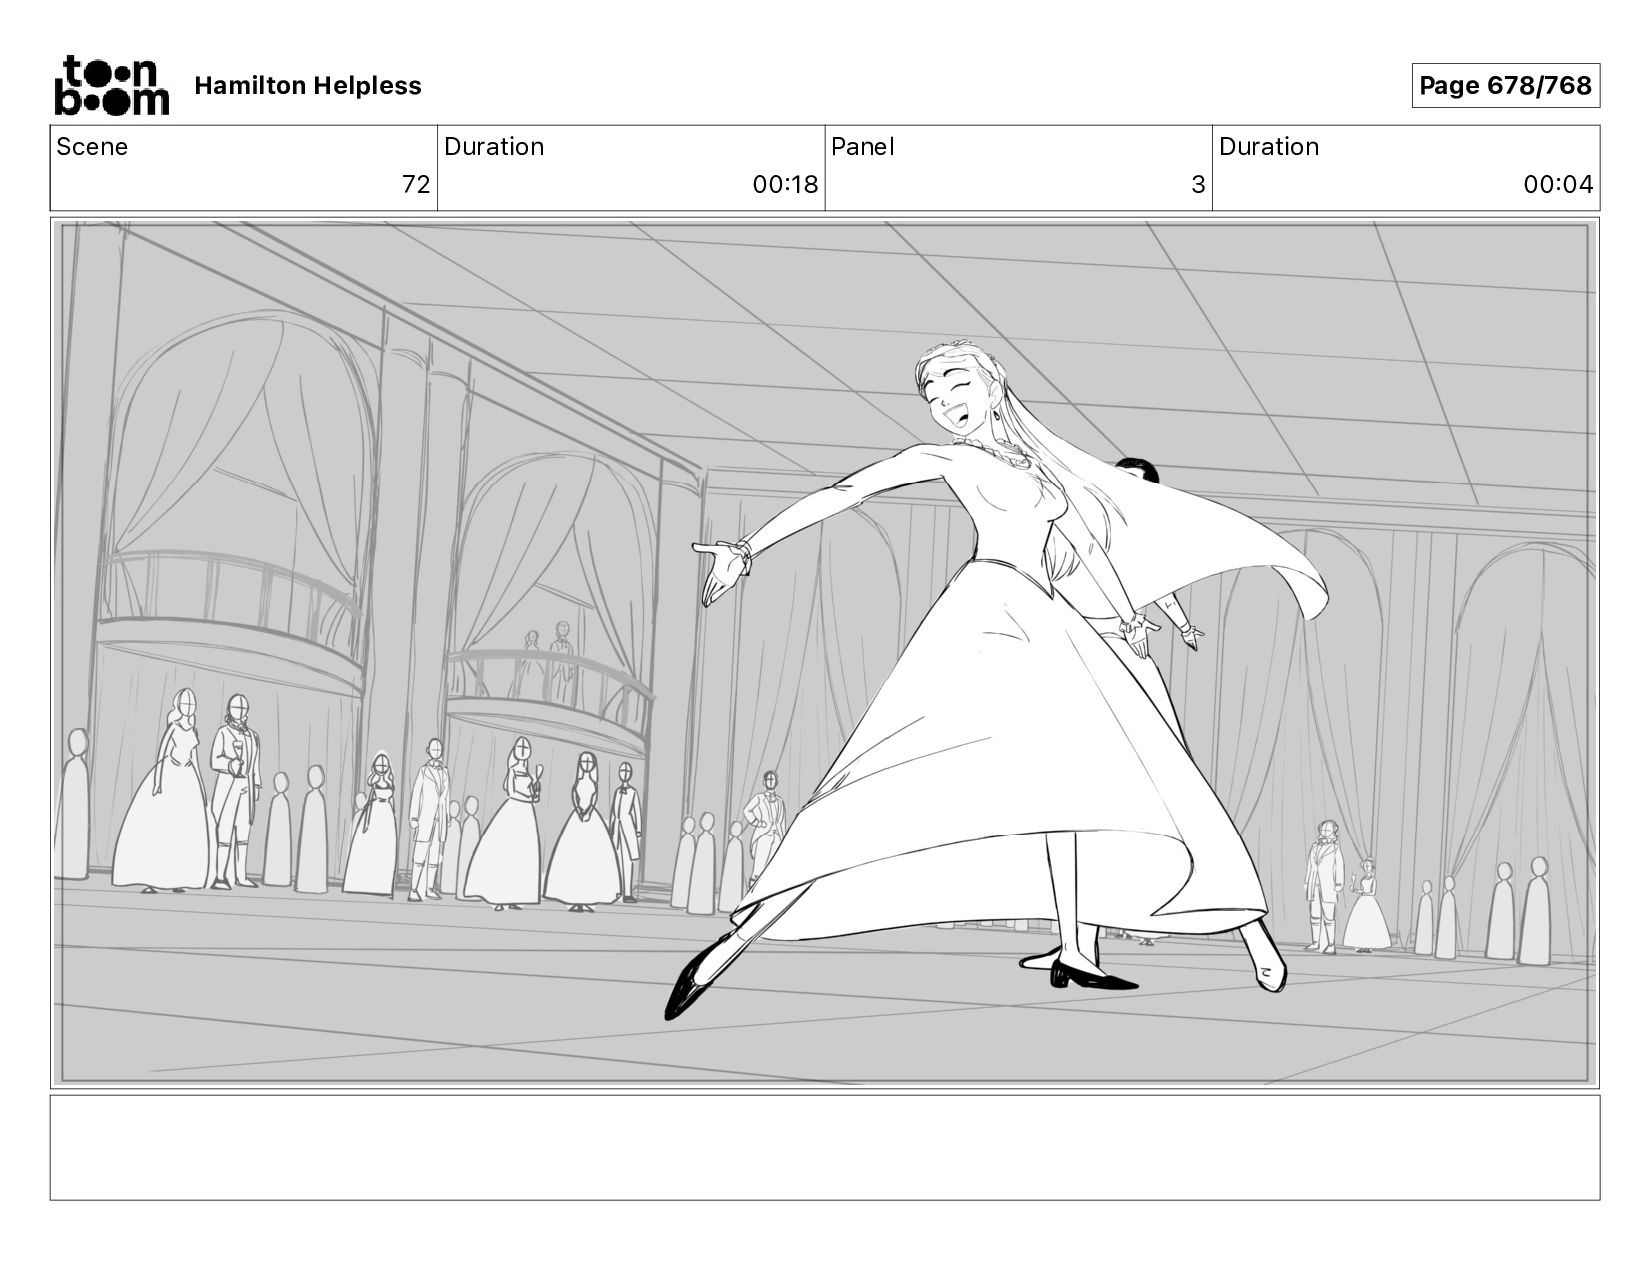Image resolution: width=1650 pixels, height=1275 pixels.
Task: Click the scene number value "72"
Action: click(416, 185)
